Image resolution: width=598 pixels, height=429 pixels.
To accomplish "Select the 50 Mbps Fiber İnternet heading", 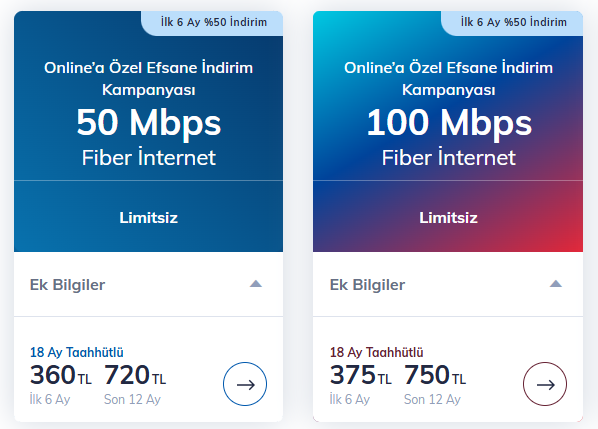I will click(149, 137).
